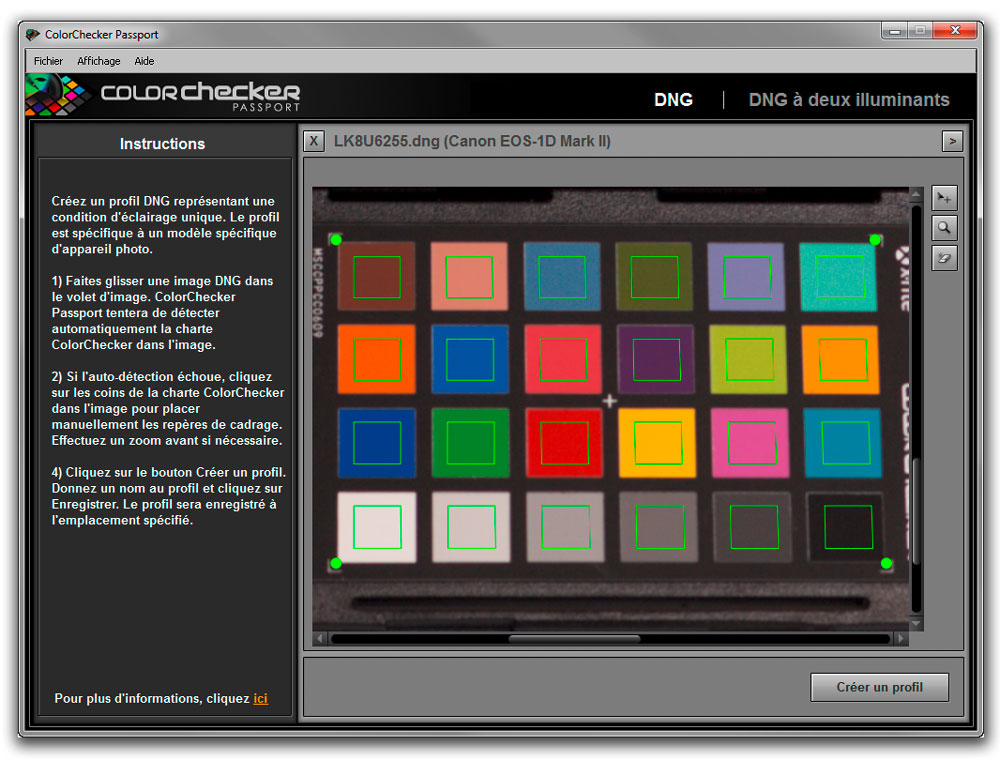1000x760 pixels.
Task: Follow the 'ici' information link
Action: tap(260, 699)
